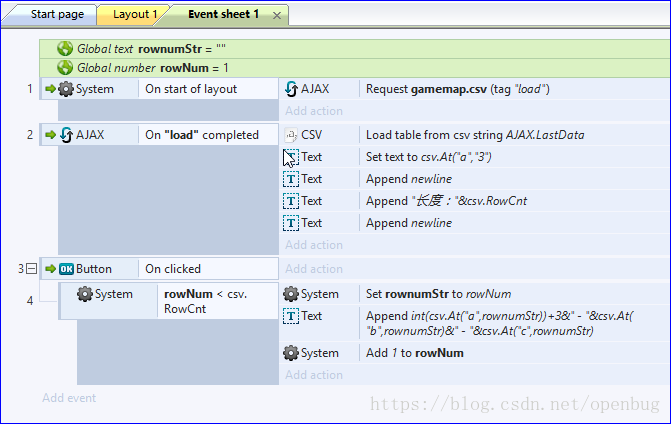This screenshot has width=671, height=424.
Task: Click the globe icon beside rowNum variable
Action: pos(65,68)
